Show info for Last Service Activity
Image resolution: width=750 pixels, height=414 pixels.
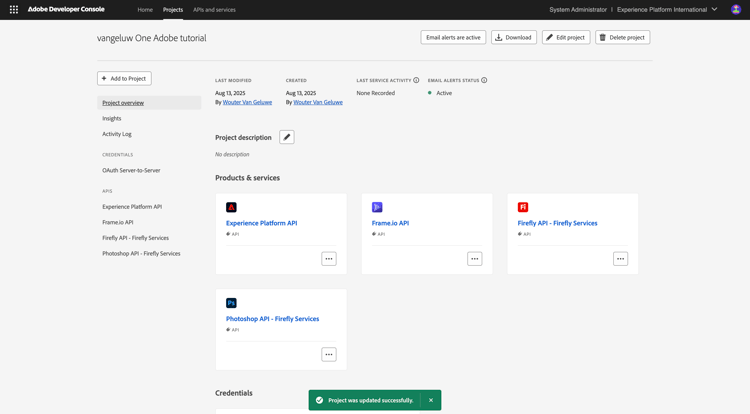(416, 80)
